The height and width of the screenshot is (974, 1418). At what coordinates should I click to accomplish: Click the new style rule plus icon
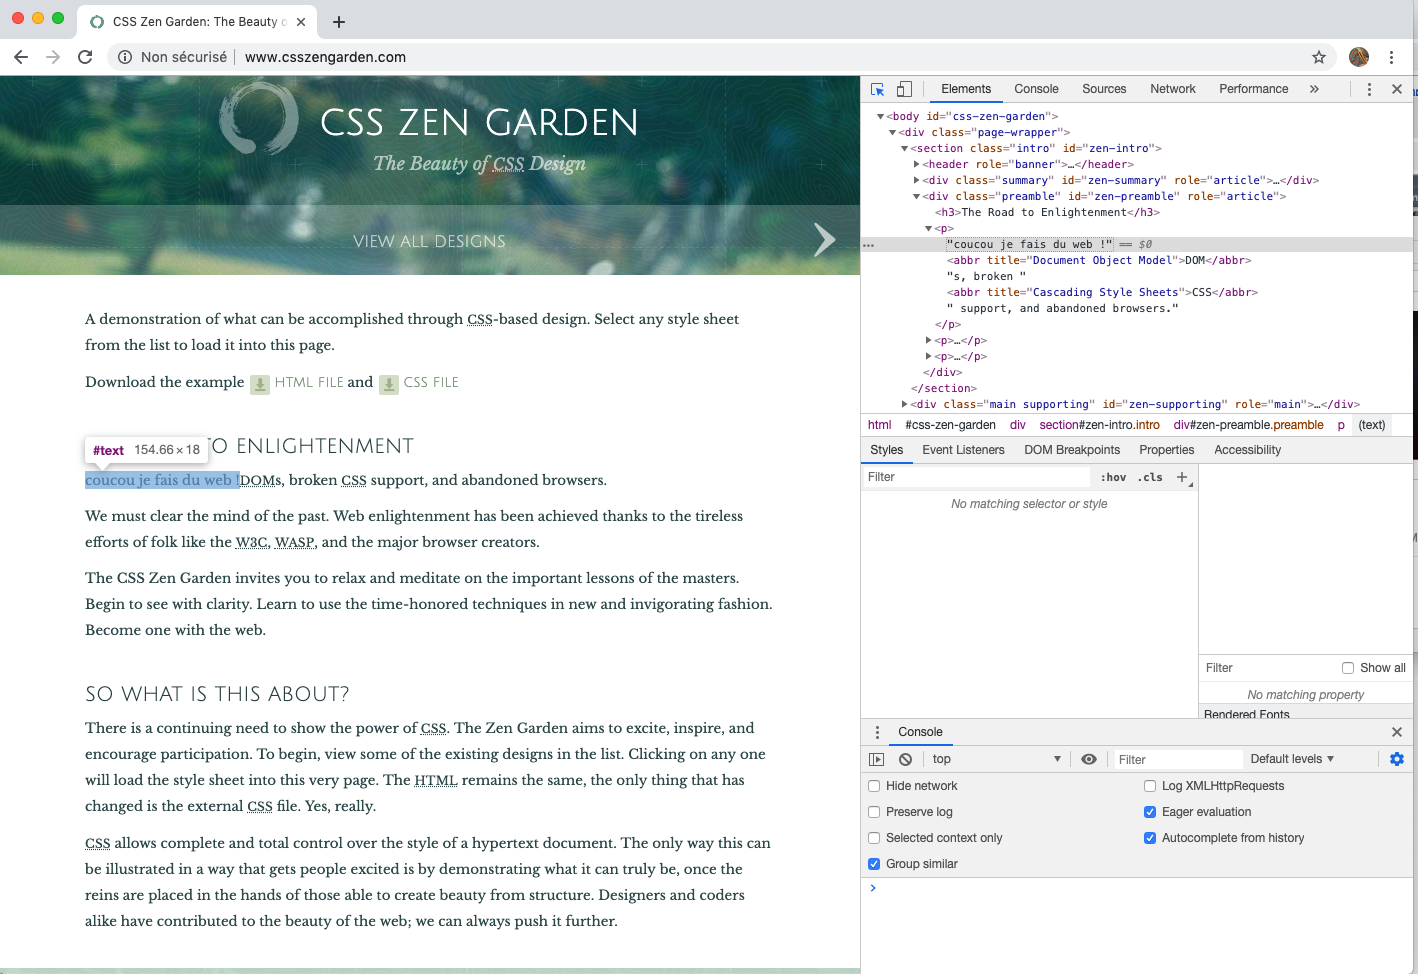click(1182, 477)
